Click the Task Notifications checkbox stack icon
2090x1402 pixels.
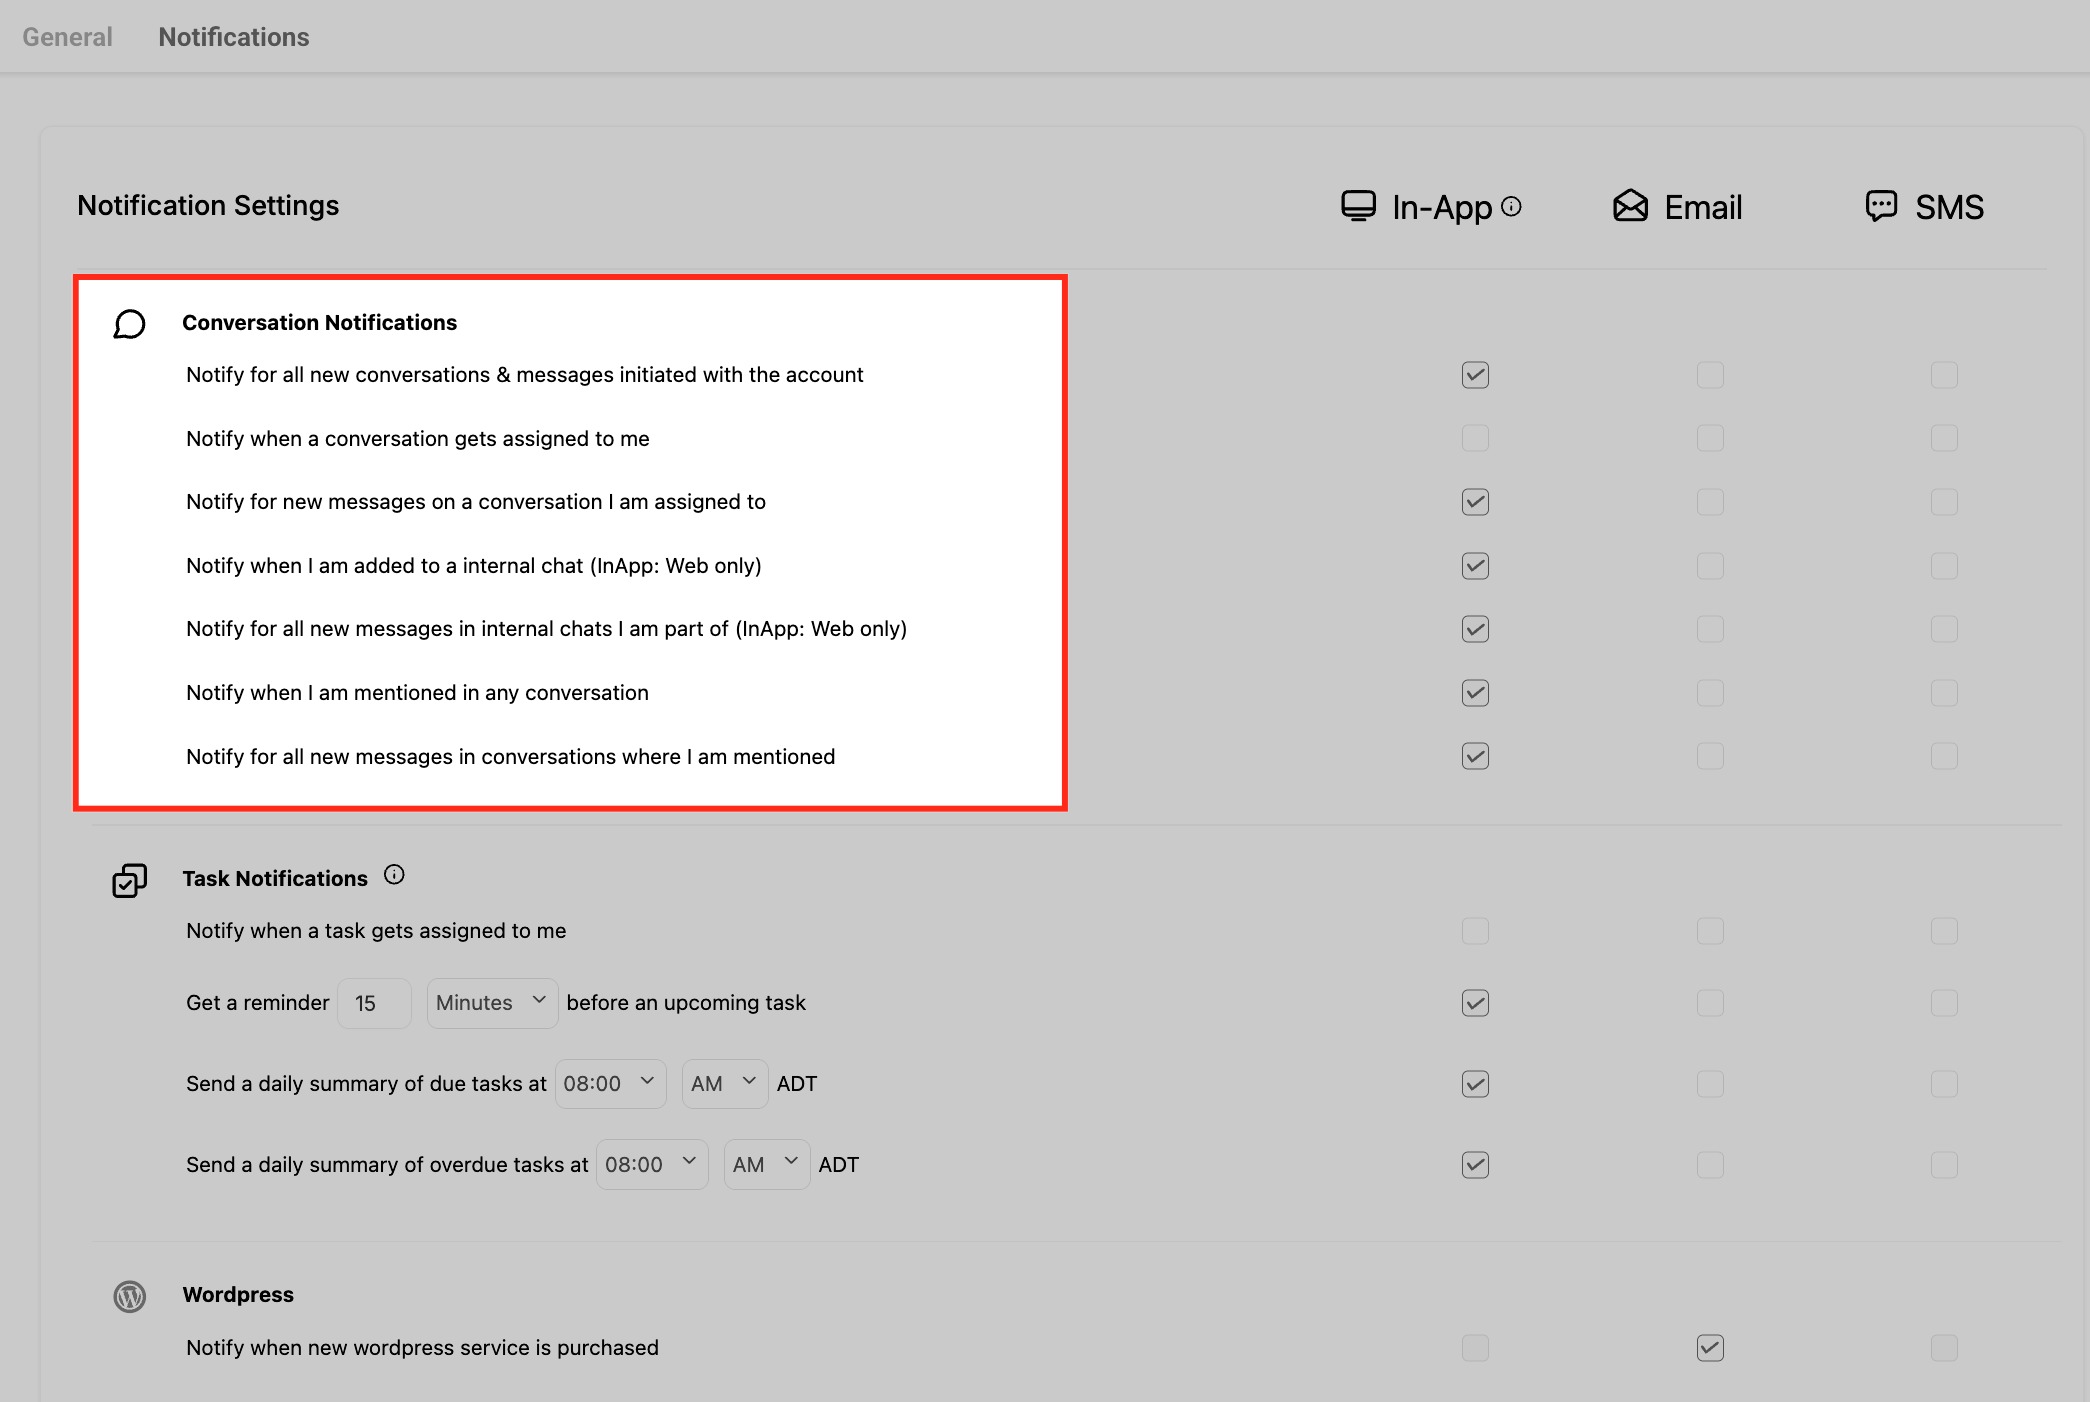pyautogui.click(x=129, y=880)
